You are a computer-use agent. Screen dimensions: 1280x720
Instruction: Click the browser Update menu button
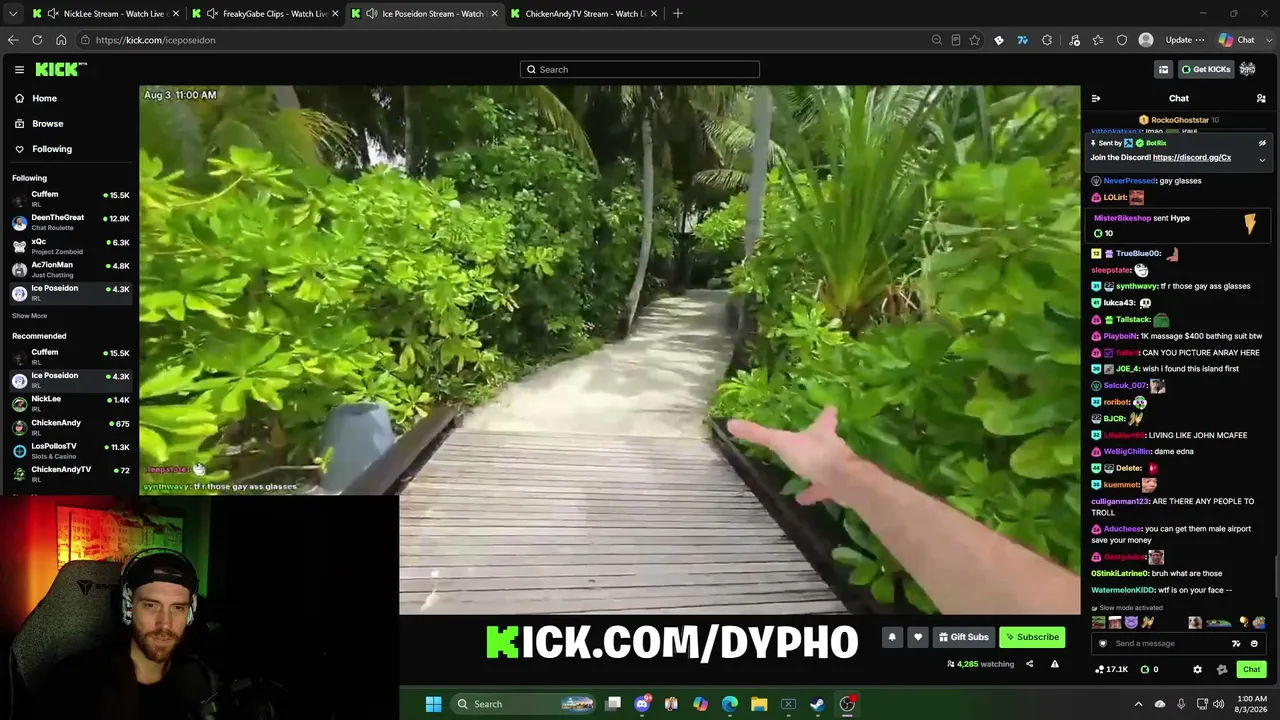1184,40
